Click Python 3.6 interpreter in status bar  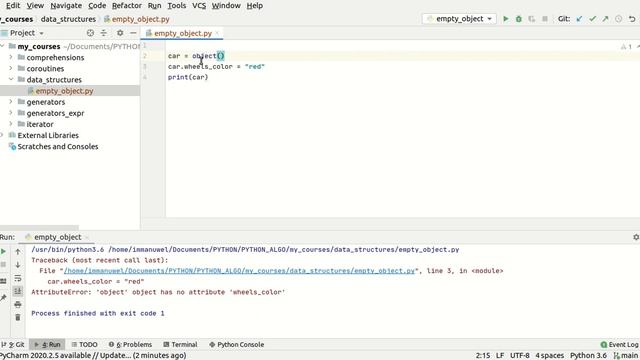588,356
